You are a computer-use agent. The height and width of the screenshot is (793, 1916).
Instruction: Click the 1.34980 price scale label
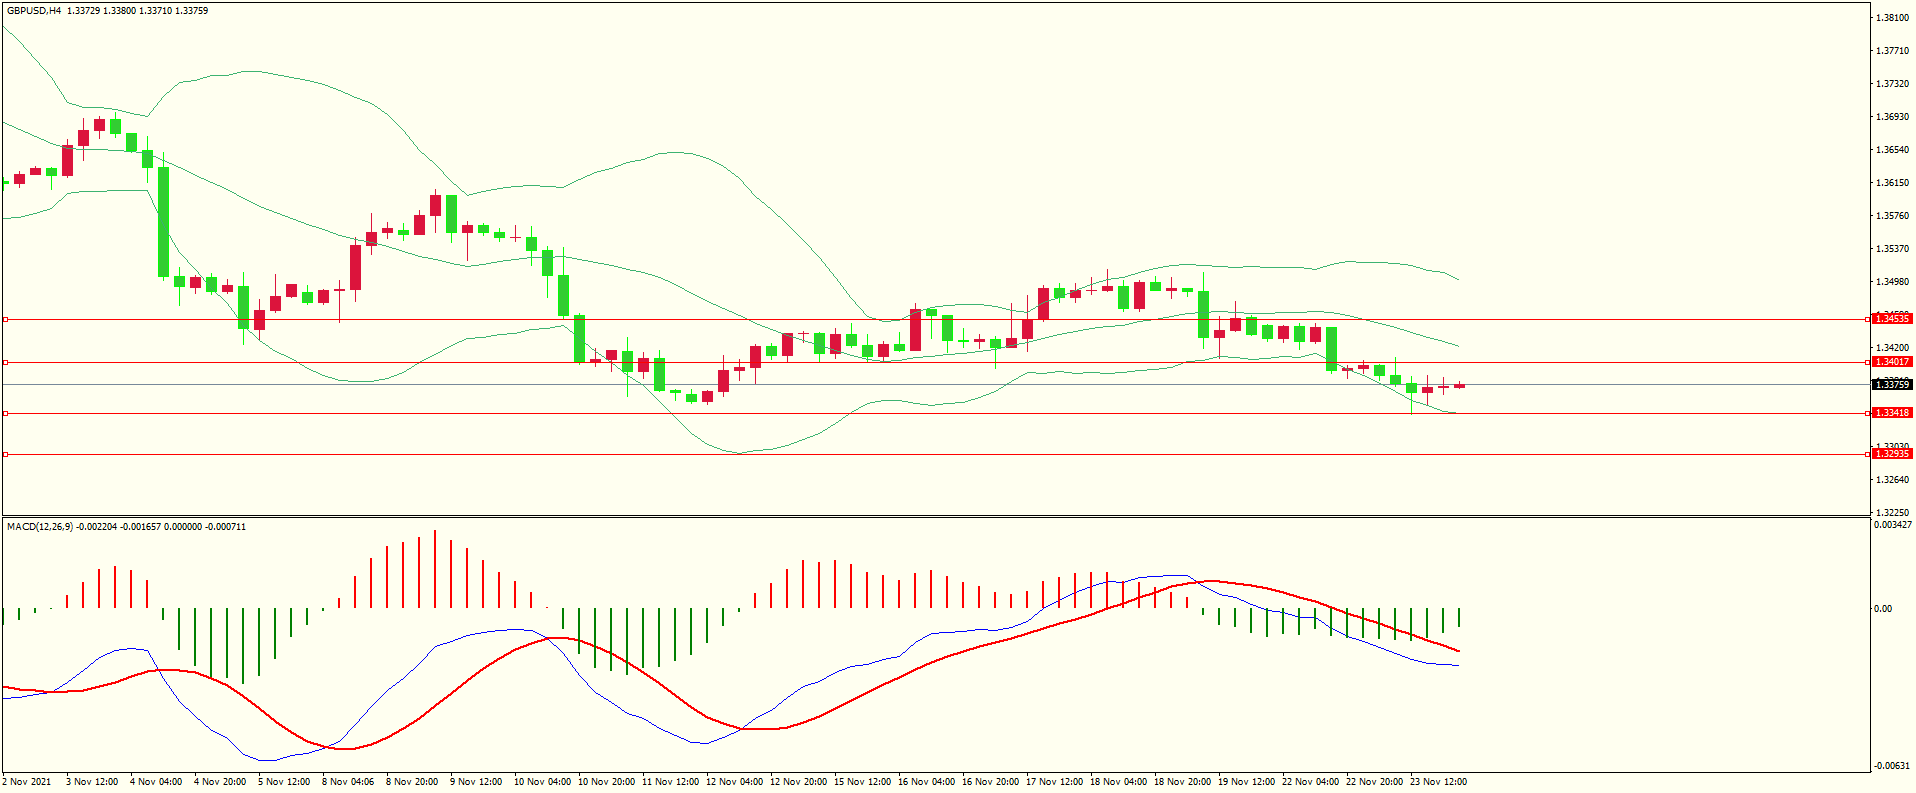(1892, 282)
